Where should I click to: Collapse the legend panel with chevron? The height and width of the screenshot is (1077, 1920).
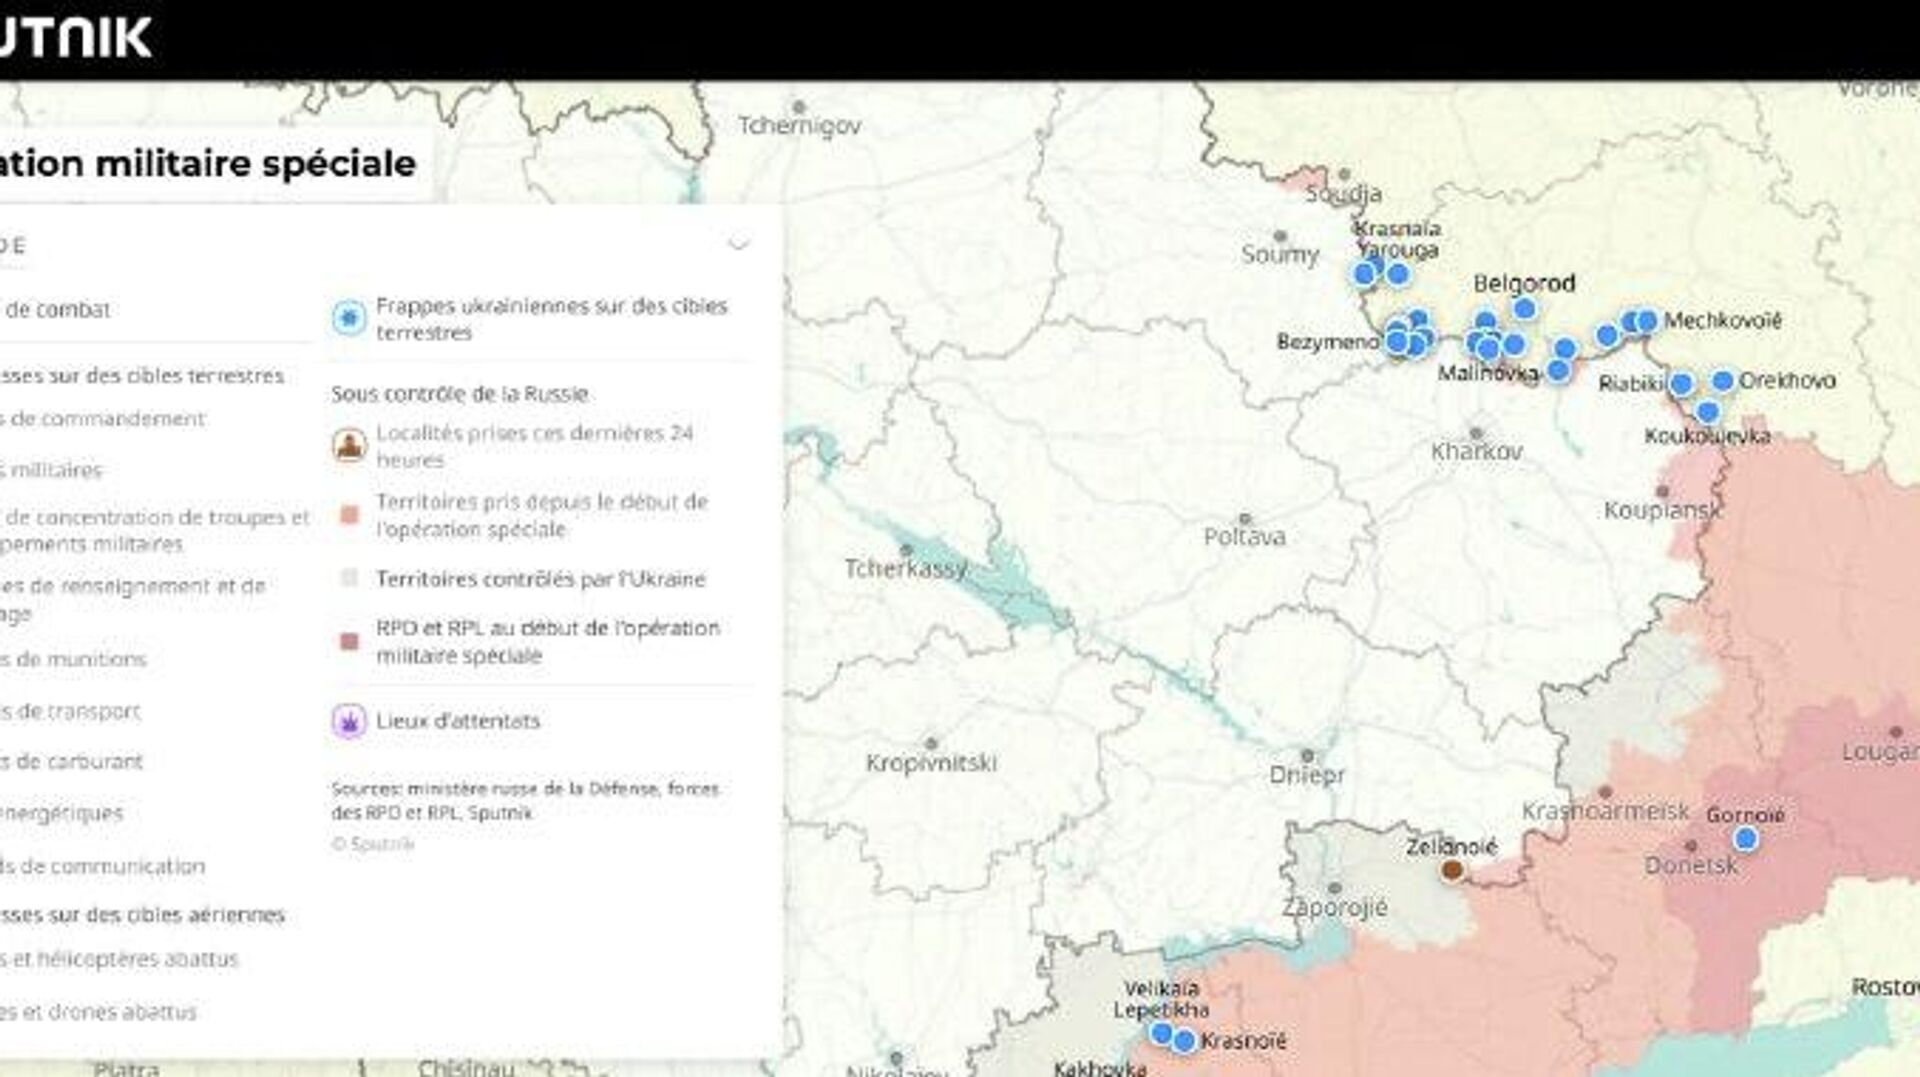tap(738, 243)
